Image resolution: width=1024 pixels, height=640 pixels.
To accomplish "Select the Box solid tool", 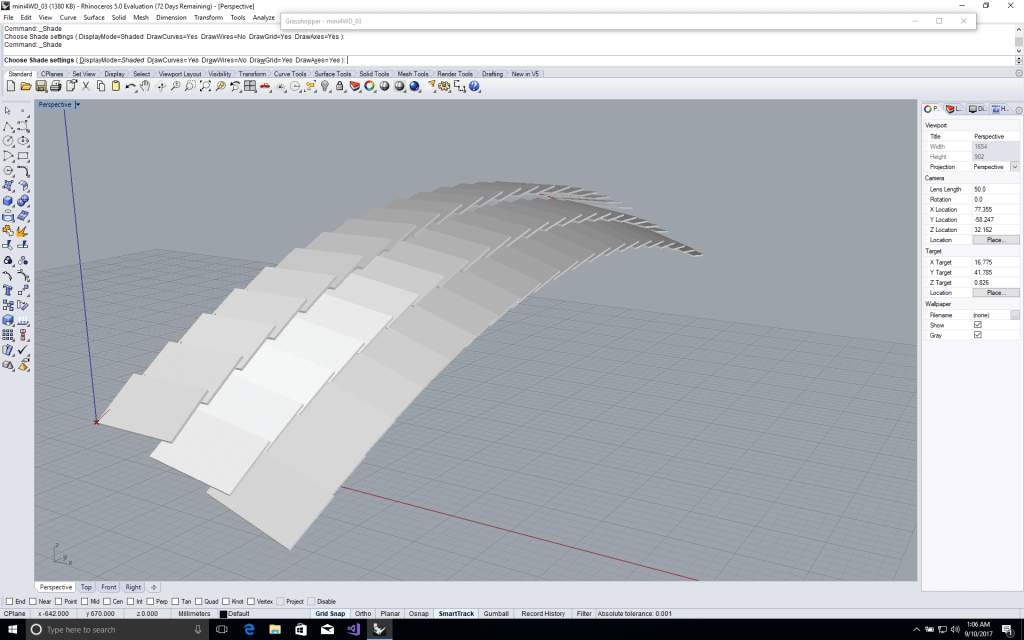I will coord(8,201).
